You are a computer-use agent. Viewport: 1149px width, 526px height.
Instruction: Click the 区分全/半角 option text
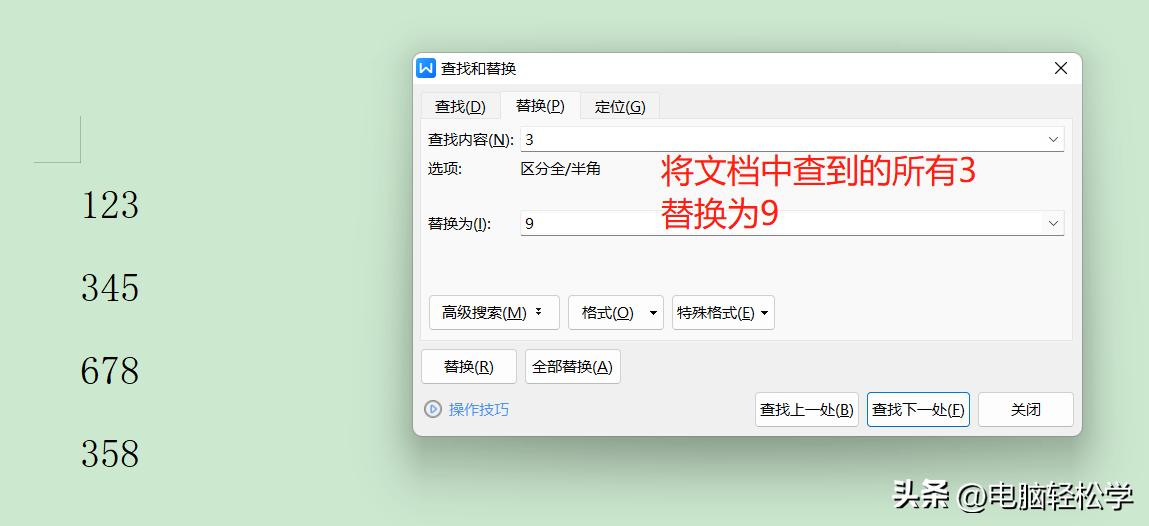(x=561, y=169)
